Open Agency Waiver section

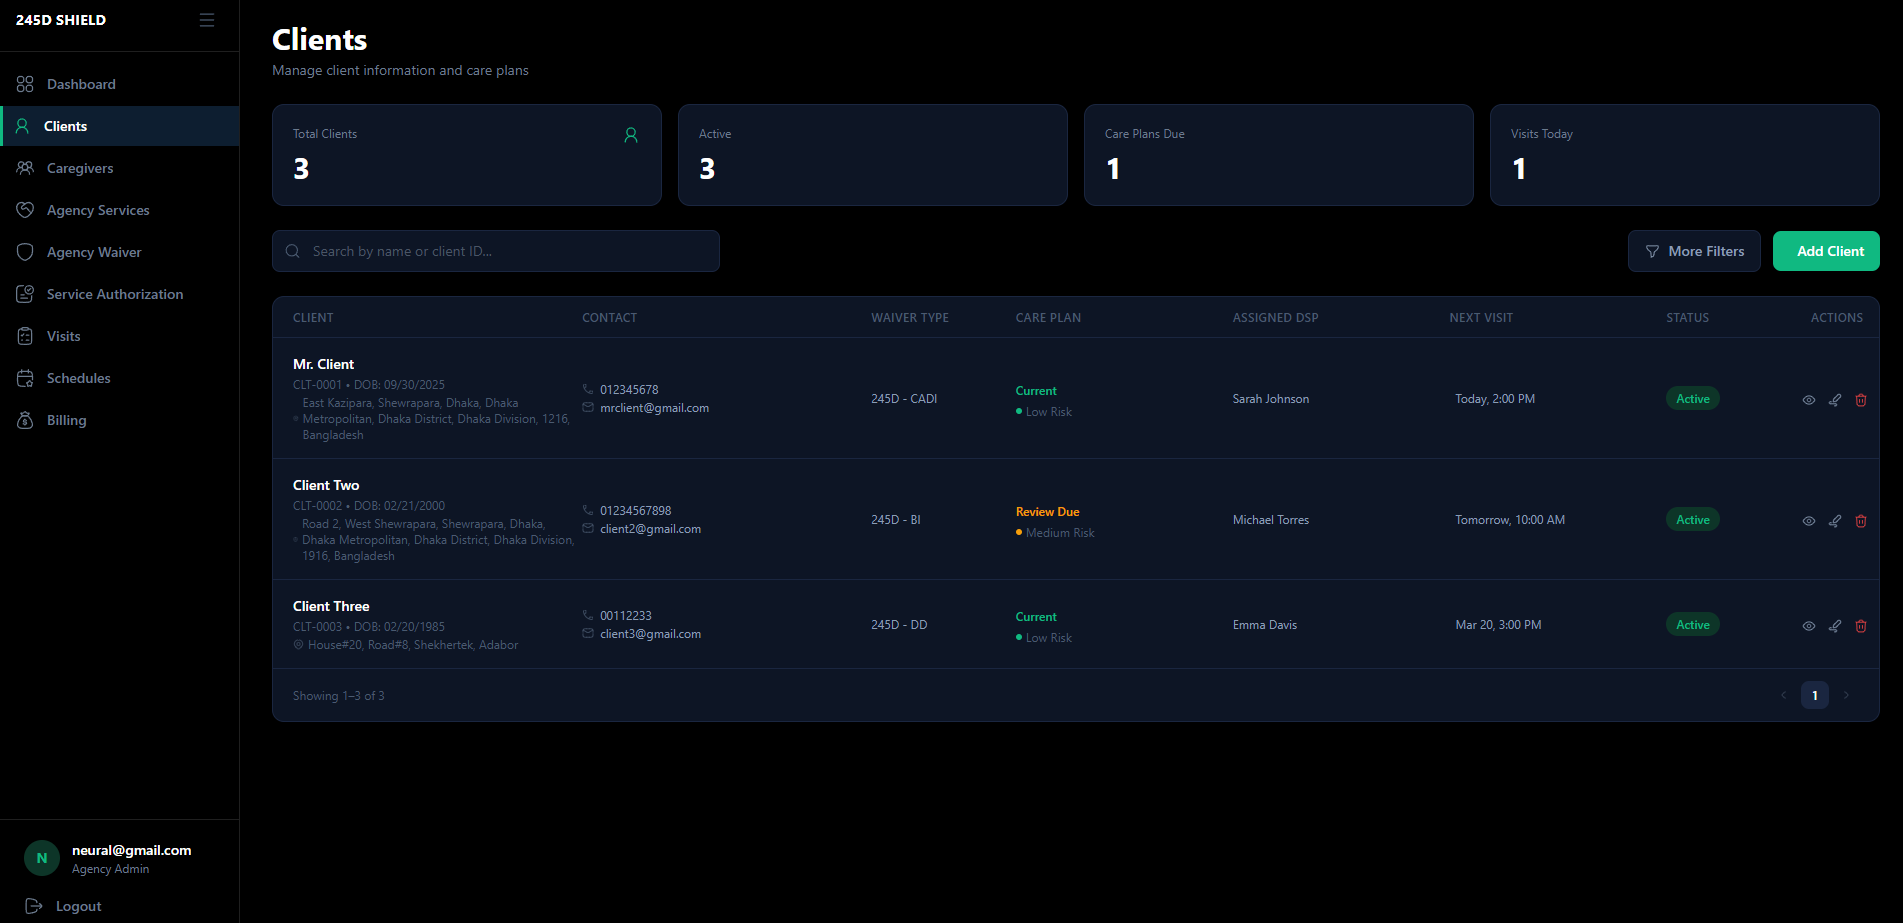coord(120,252)
